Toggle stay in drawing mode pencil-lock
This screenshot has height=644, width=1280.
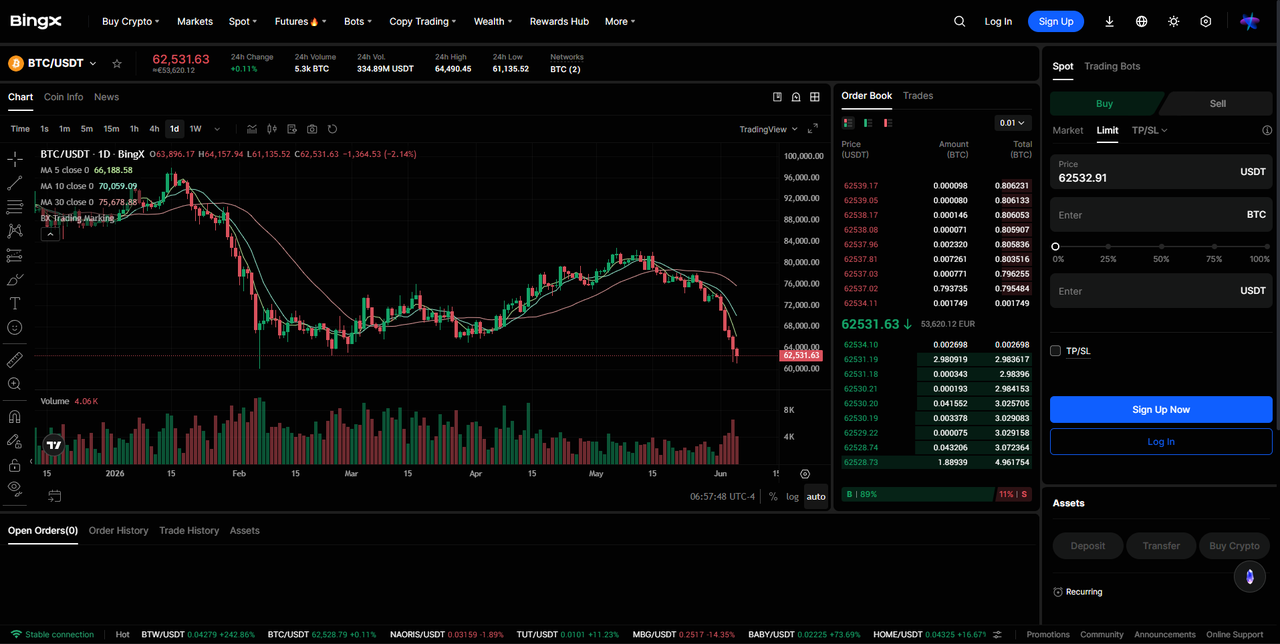pyautogui.click(x=15, y=440)
